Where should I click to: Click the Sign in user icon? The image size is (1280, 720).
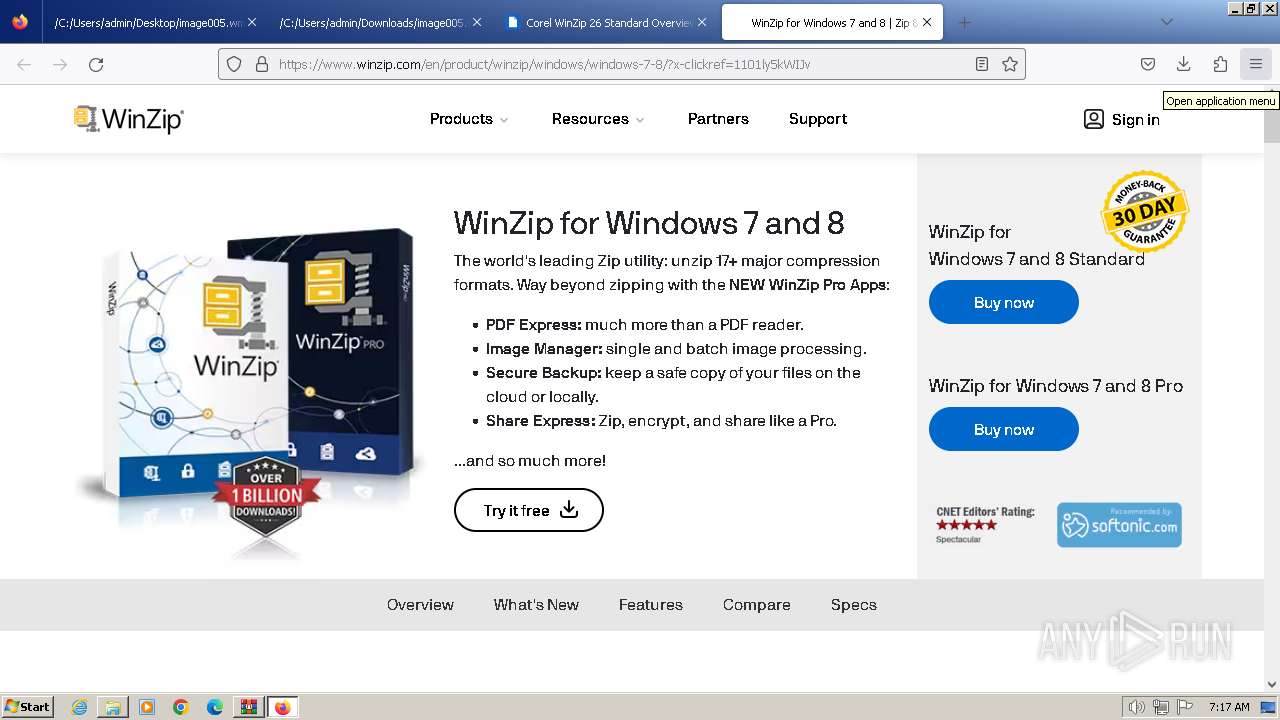coord(1094,119)
